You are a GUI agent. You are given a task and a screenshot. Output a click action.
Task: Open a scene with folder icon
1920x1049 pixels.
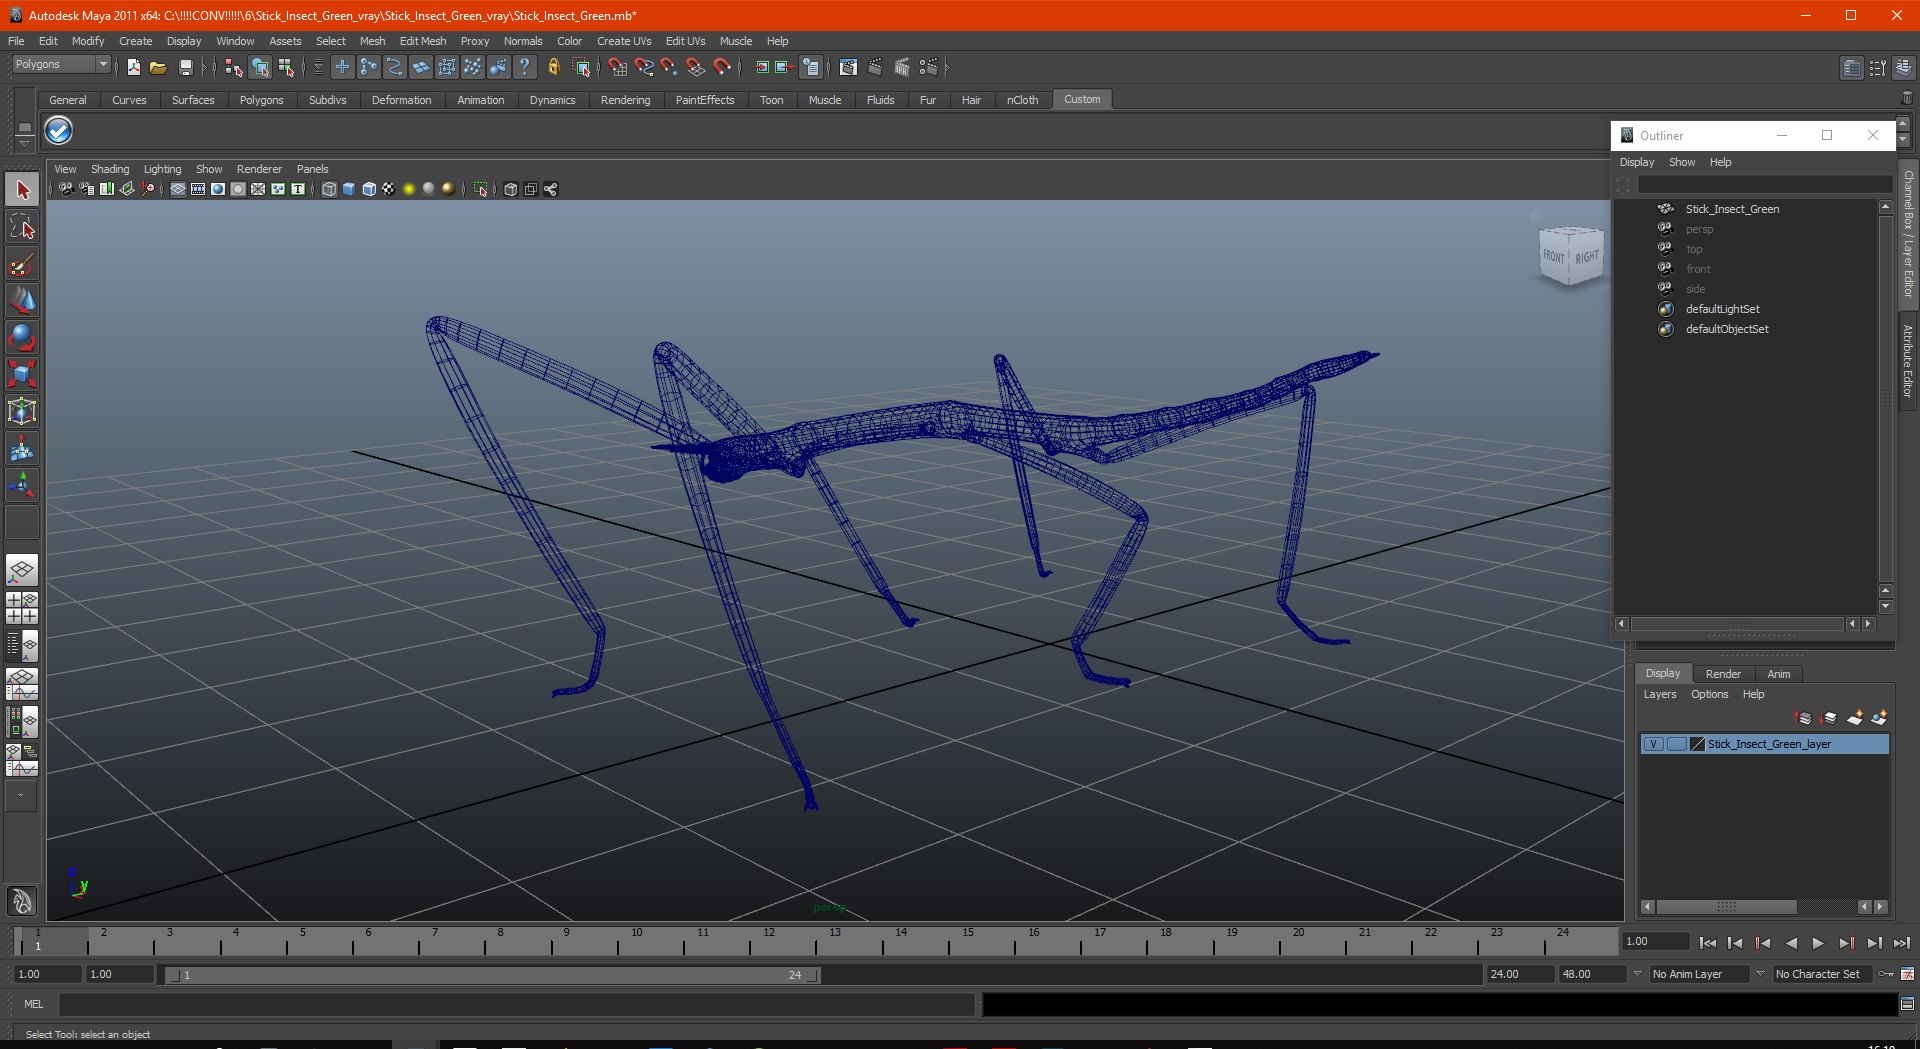click(x=158, y=67)
